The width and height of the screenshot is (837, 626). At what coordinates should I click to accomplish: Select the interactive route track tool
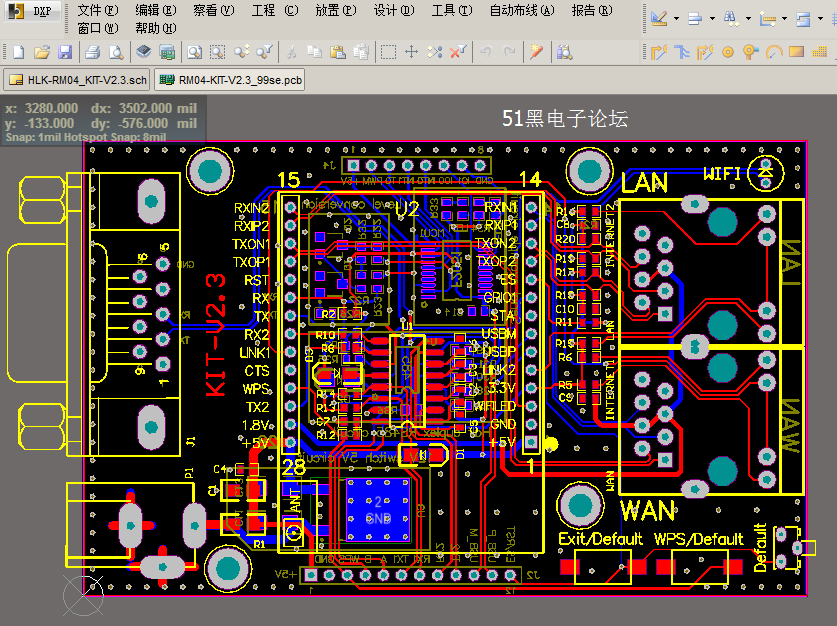click(x=660, y=52)
